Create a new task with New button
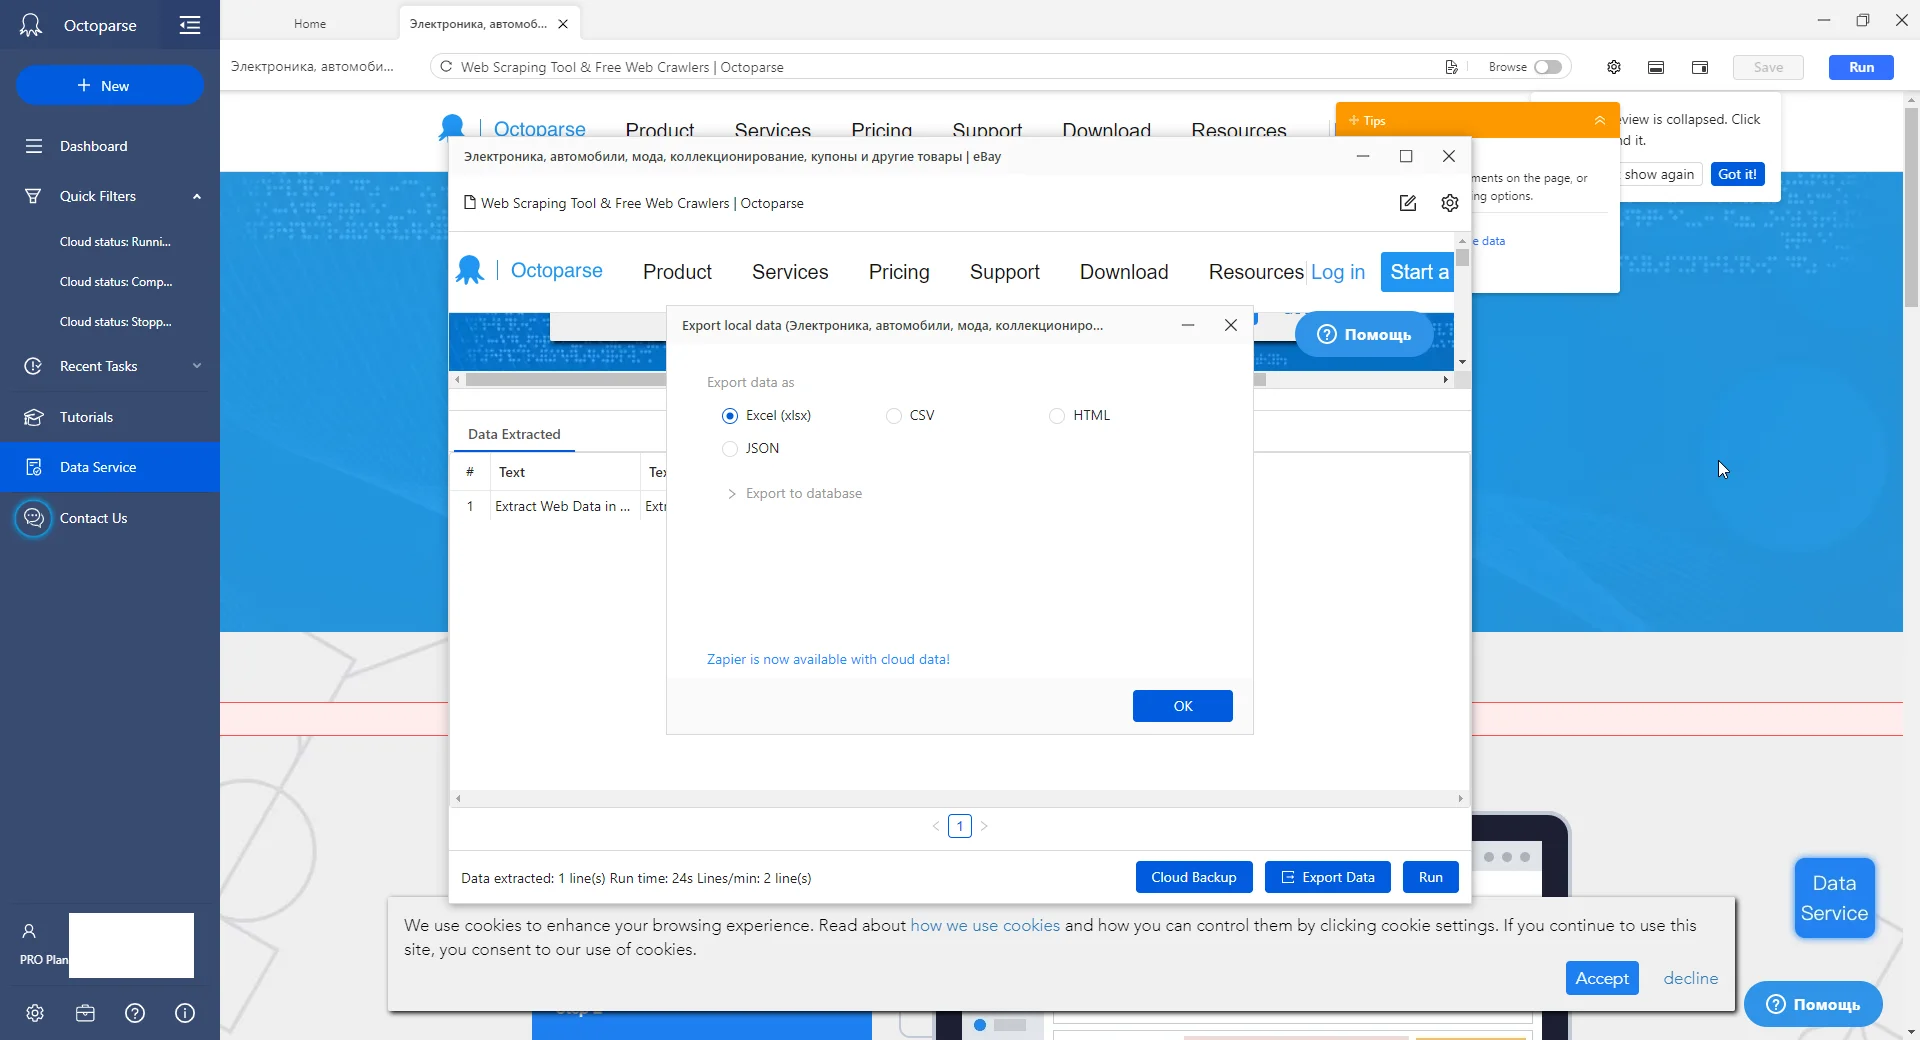 [110, 85]
